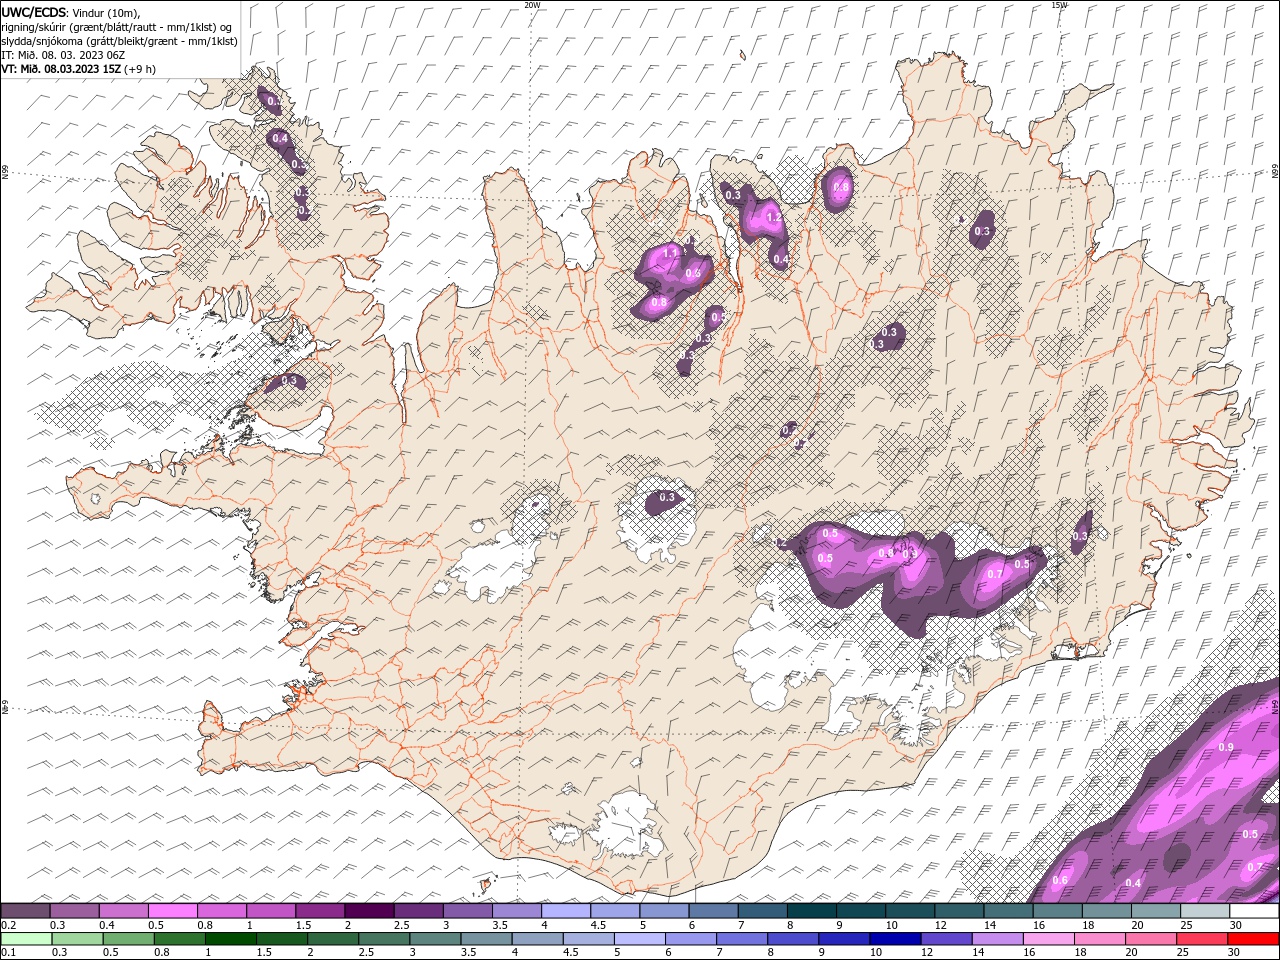Click the light lavender 4 swatch in the upper legend

pos(566,911)
